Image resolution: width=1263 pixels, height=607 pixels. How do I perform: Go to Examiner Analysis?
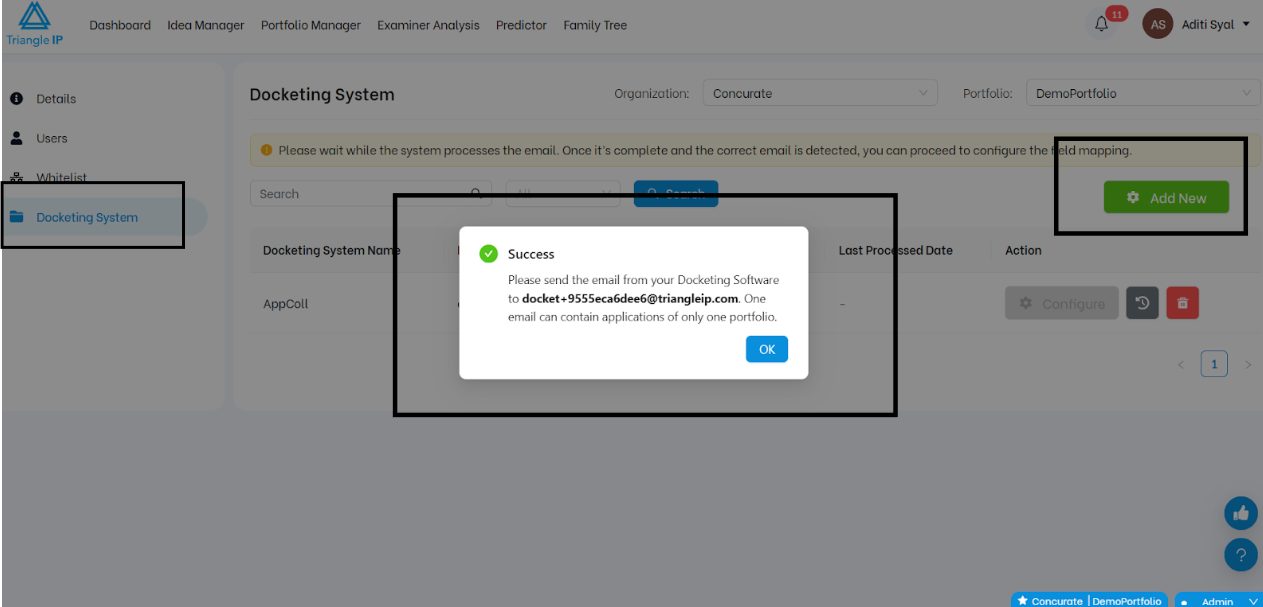tap(428, 25)
